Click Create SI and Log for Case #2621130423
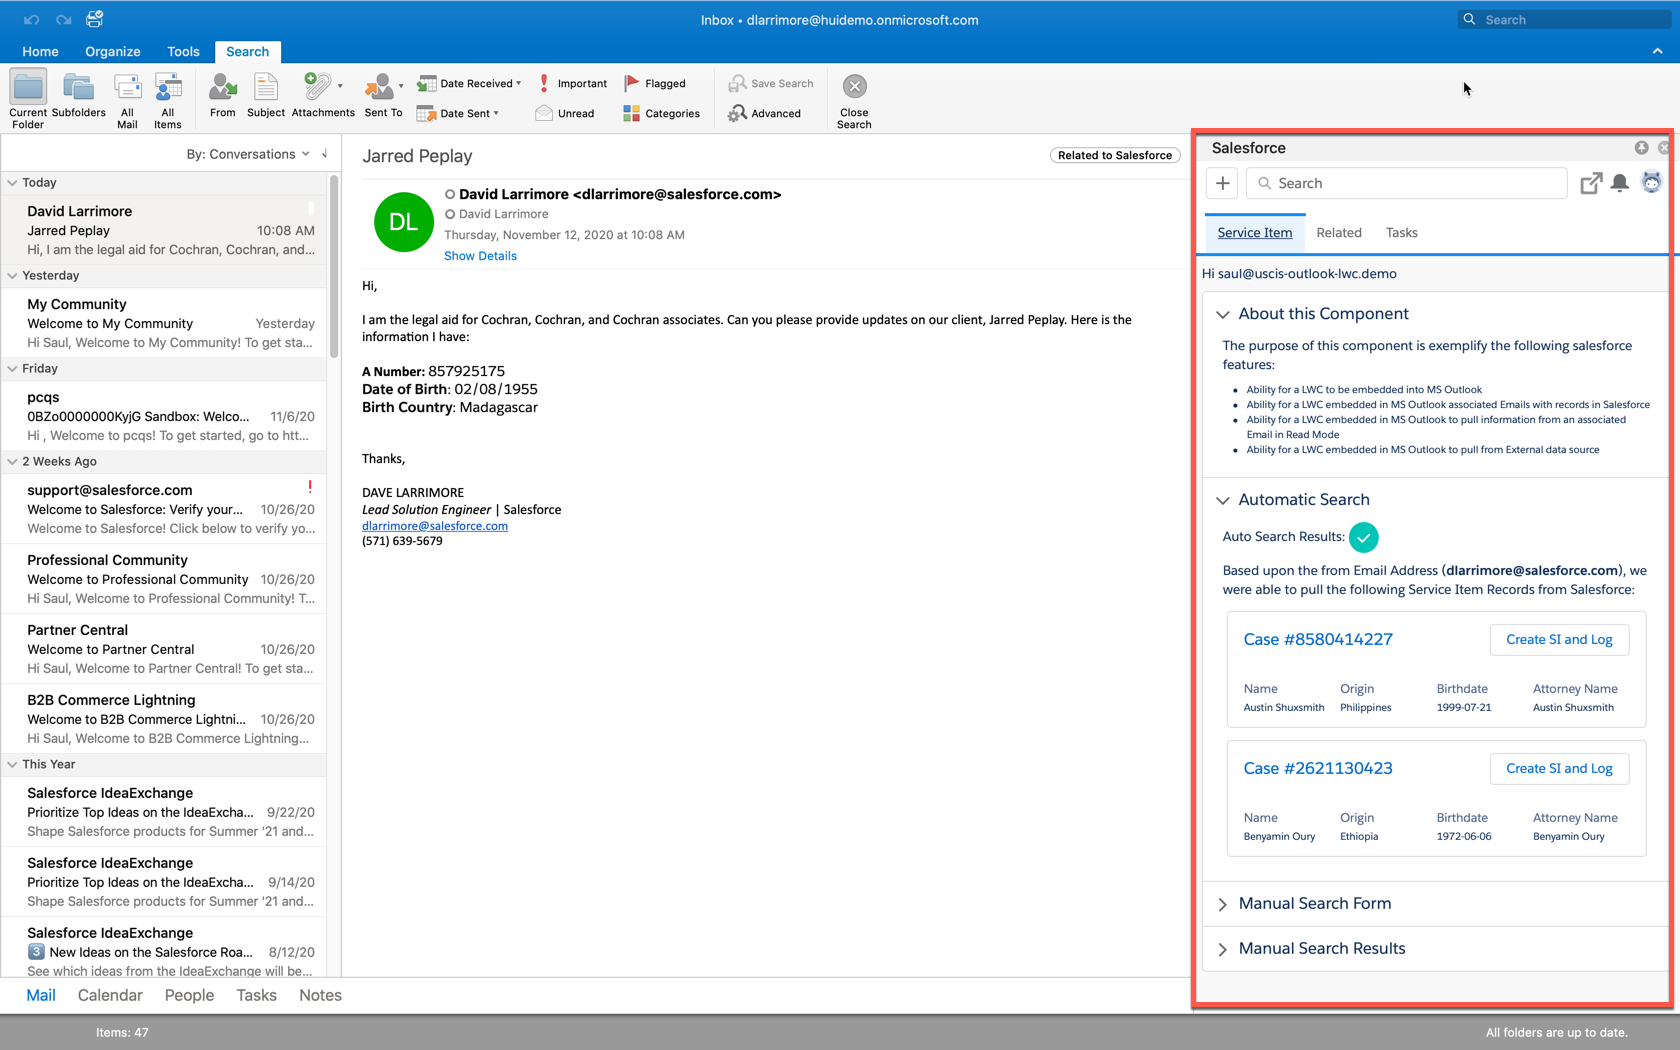 1559,769
